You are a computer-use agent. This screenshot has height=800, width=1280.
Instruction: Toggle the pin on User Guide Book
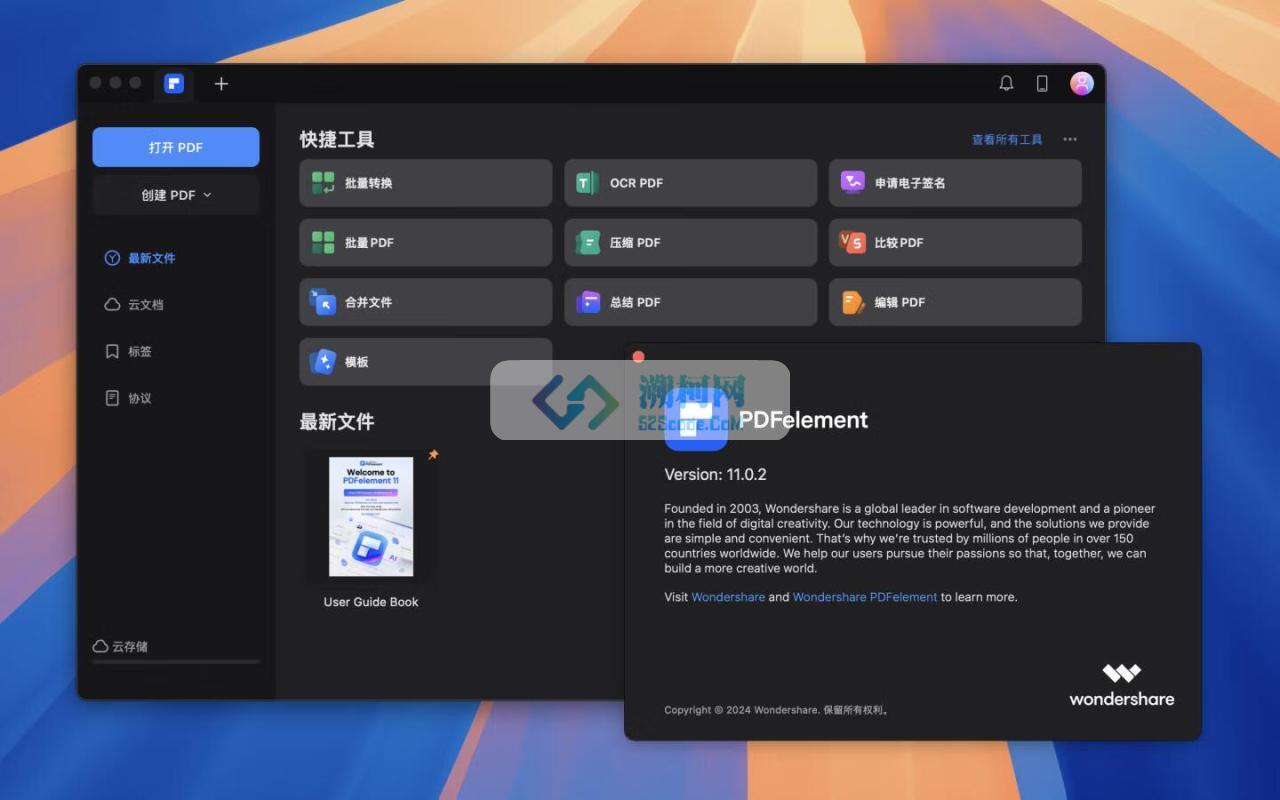pyautogui.click(x=433, y=454)
